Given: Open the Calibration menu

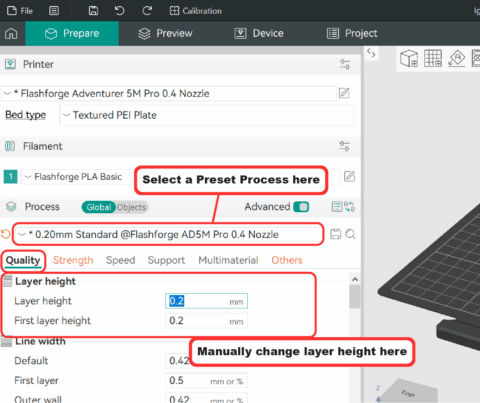Looking at the screenshot, I should pyautogui.click(x=195, y=11).
